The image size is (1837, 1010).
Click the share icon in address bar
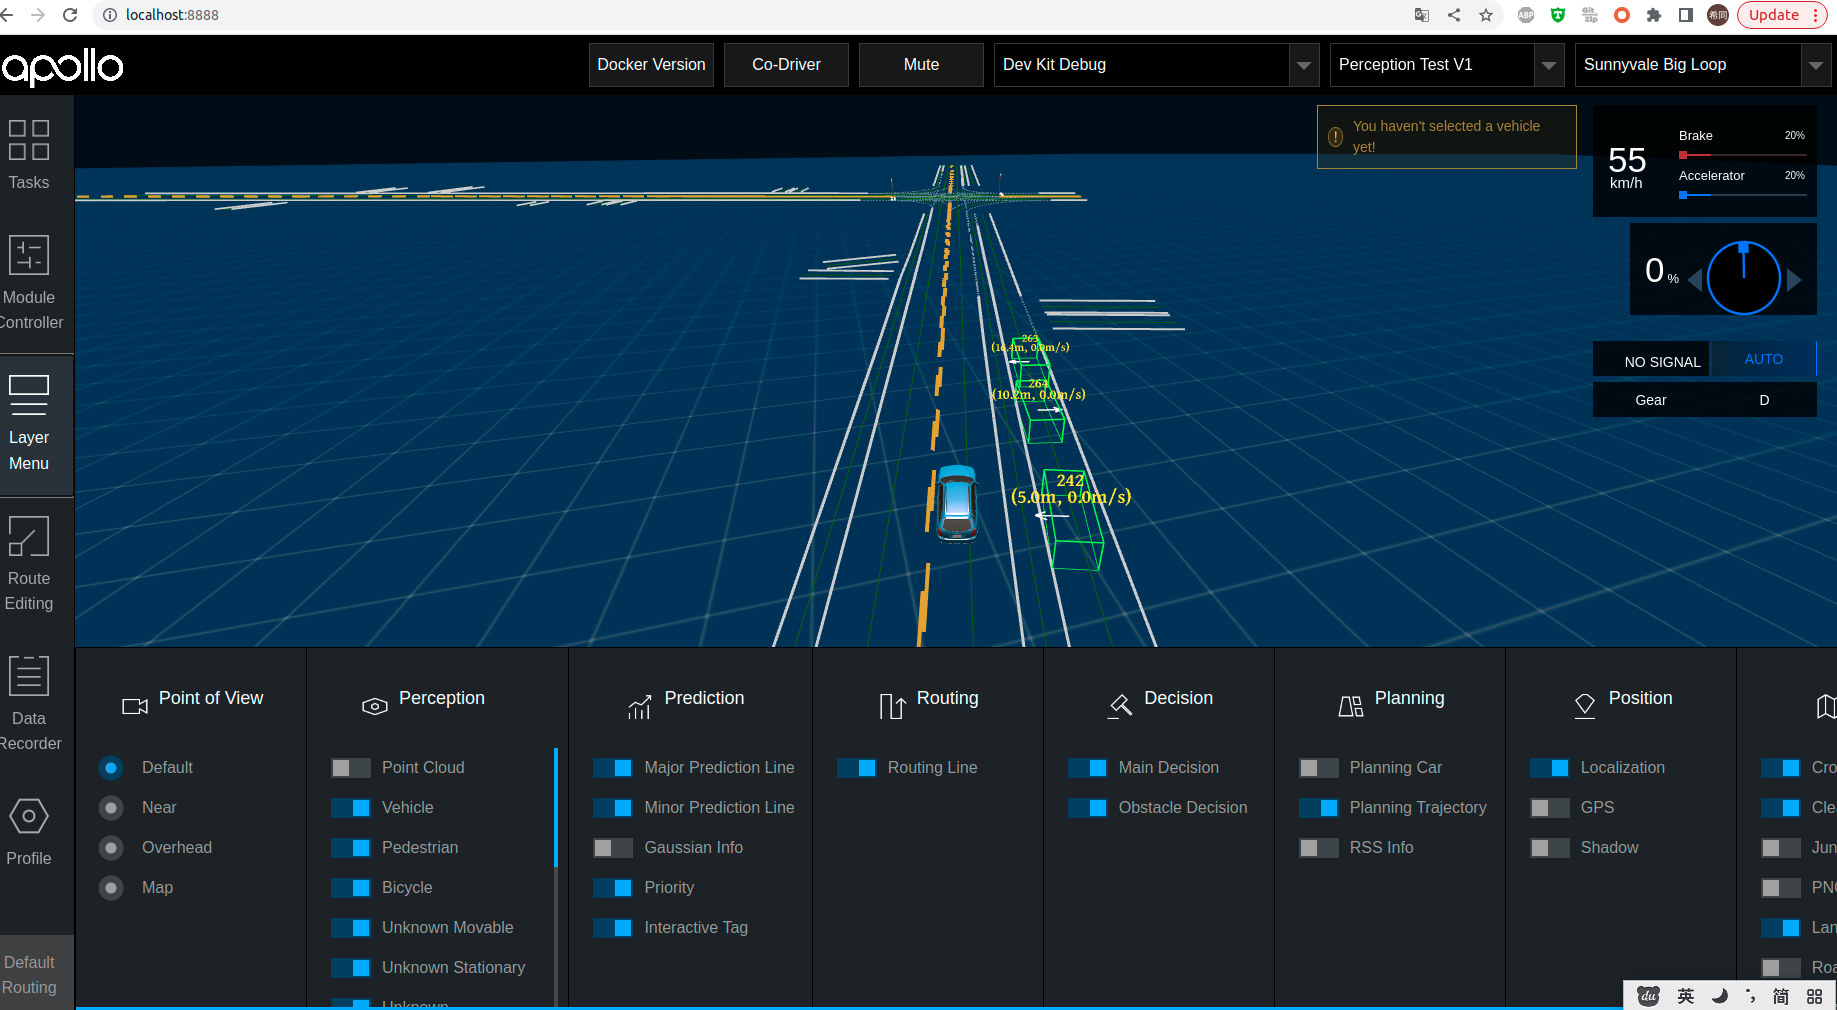click(1454, 15)
